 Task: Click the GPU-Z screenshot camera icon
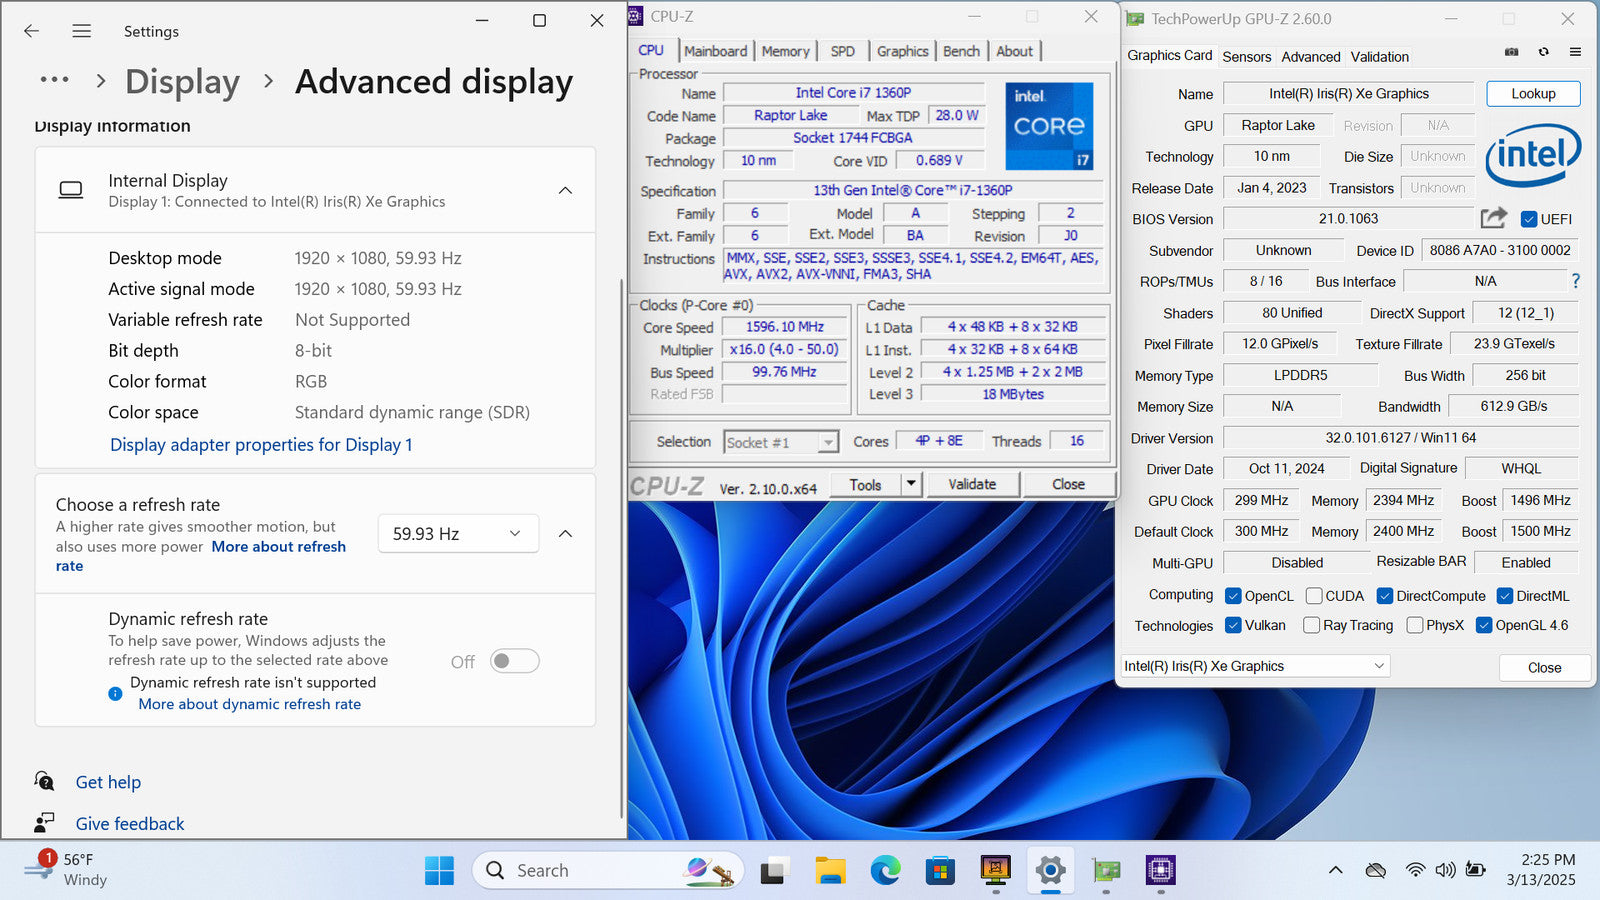pyautogui.click(x=1511, y=52)
